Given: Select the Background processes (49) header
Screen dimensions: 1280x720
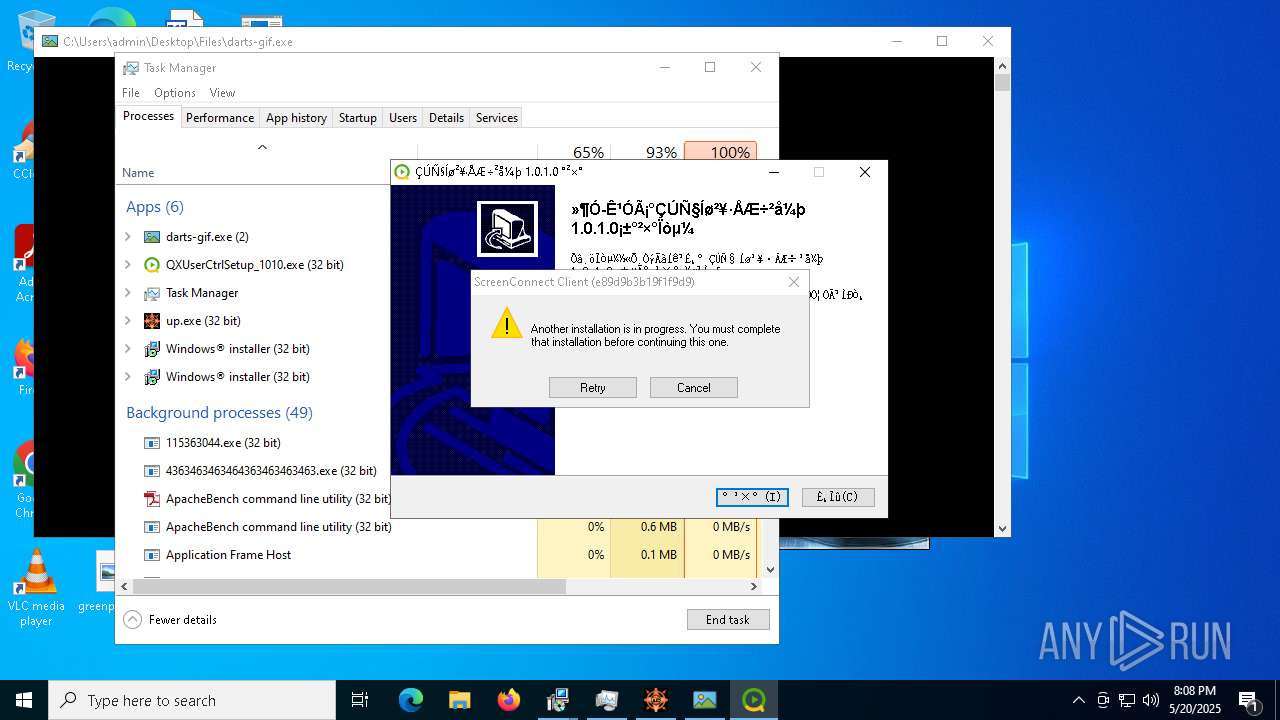Looking at the screenshot, I should click(219, 413).
